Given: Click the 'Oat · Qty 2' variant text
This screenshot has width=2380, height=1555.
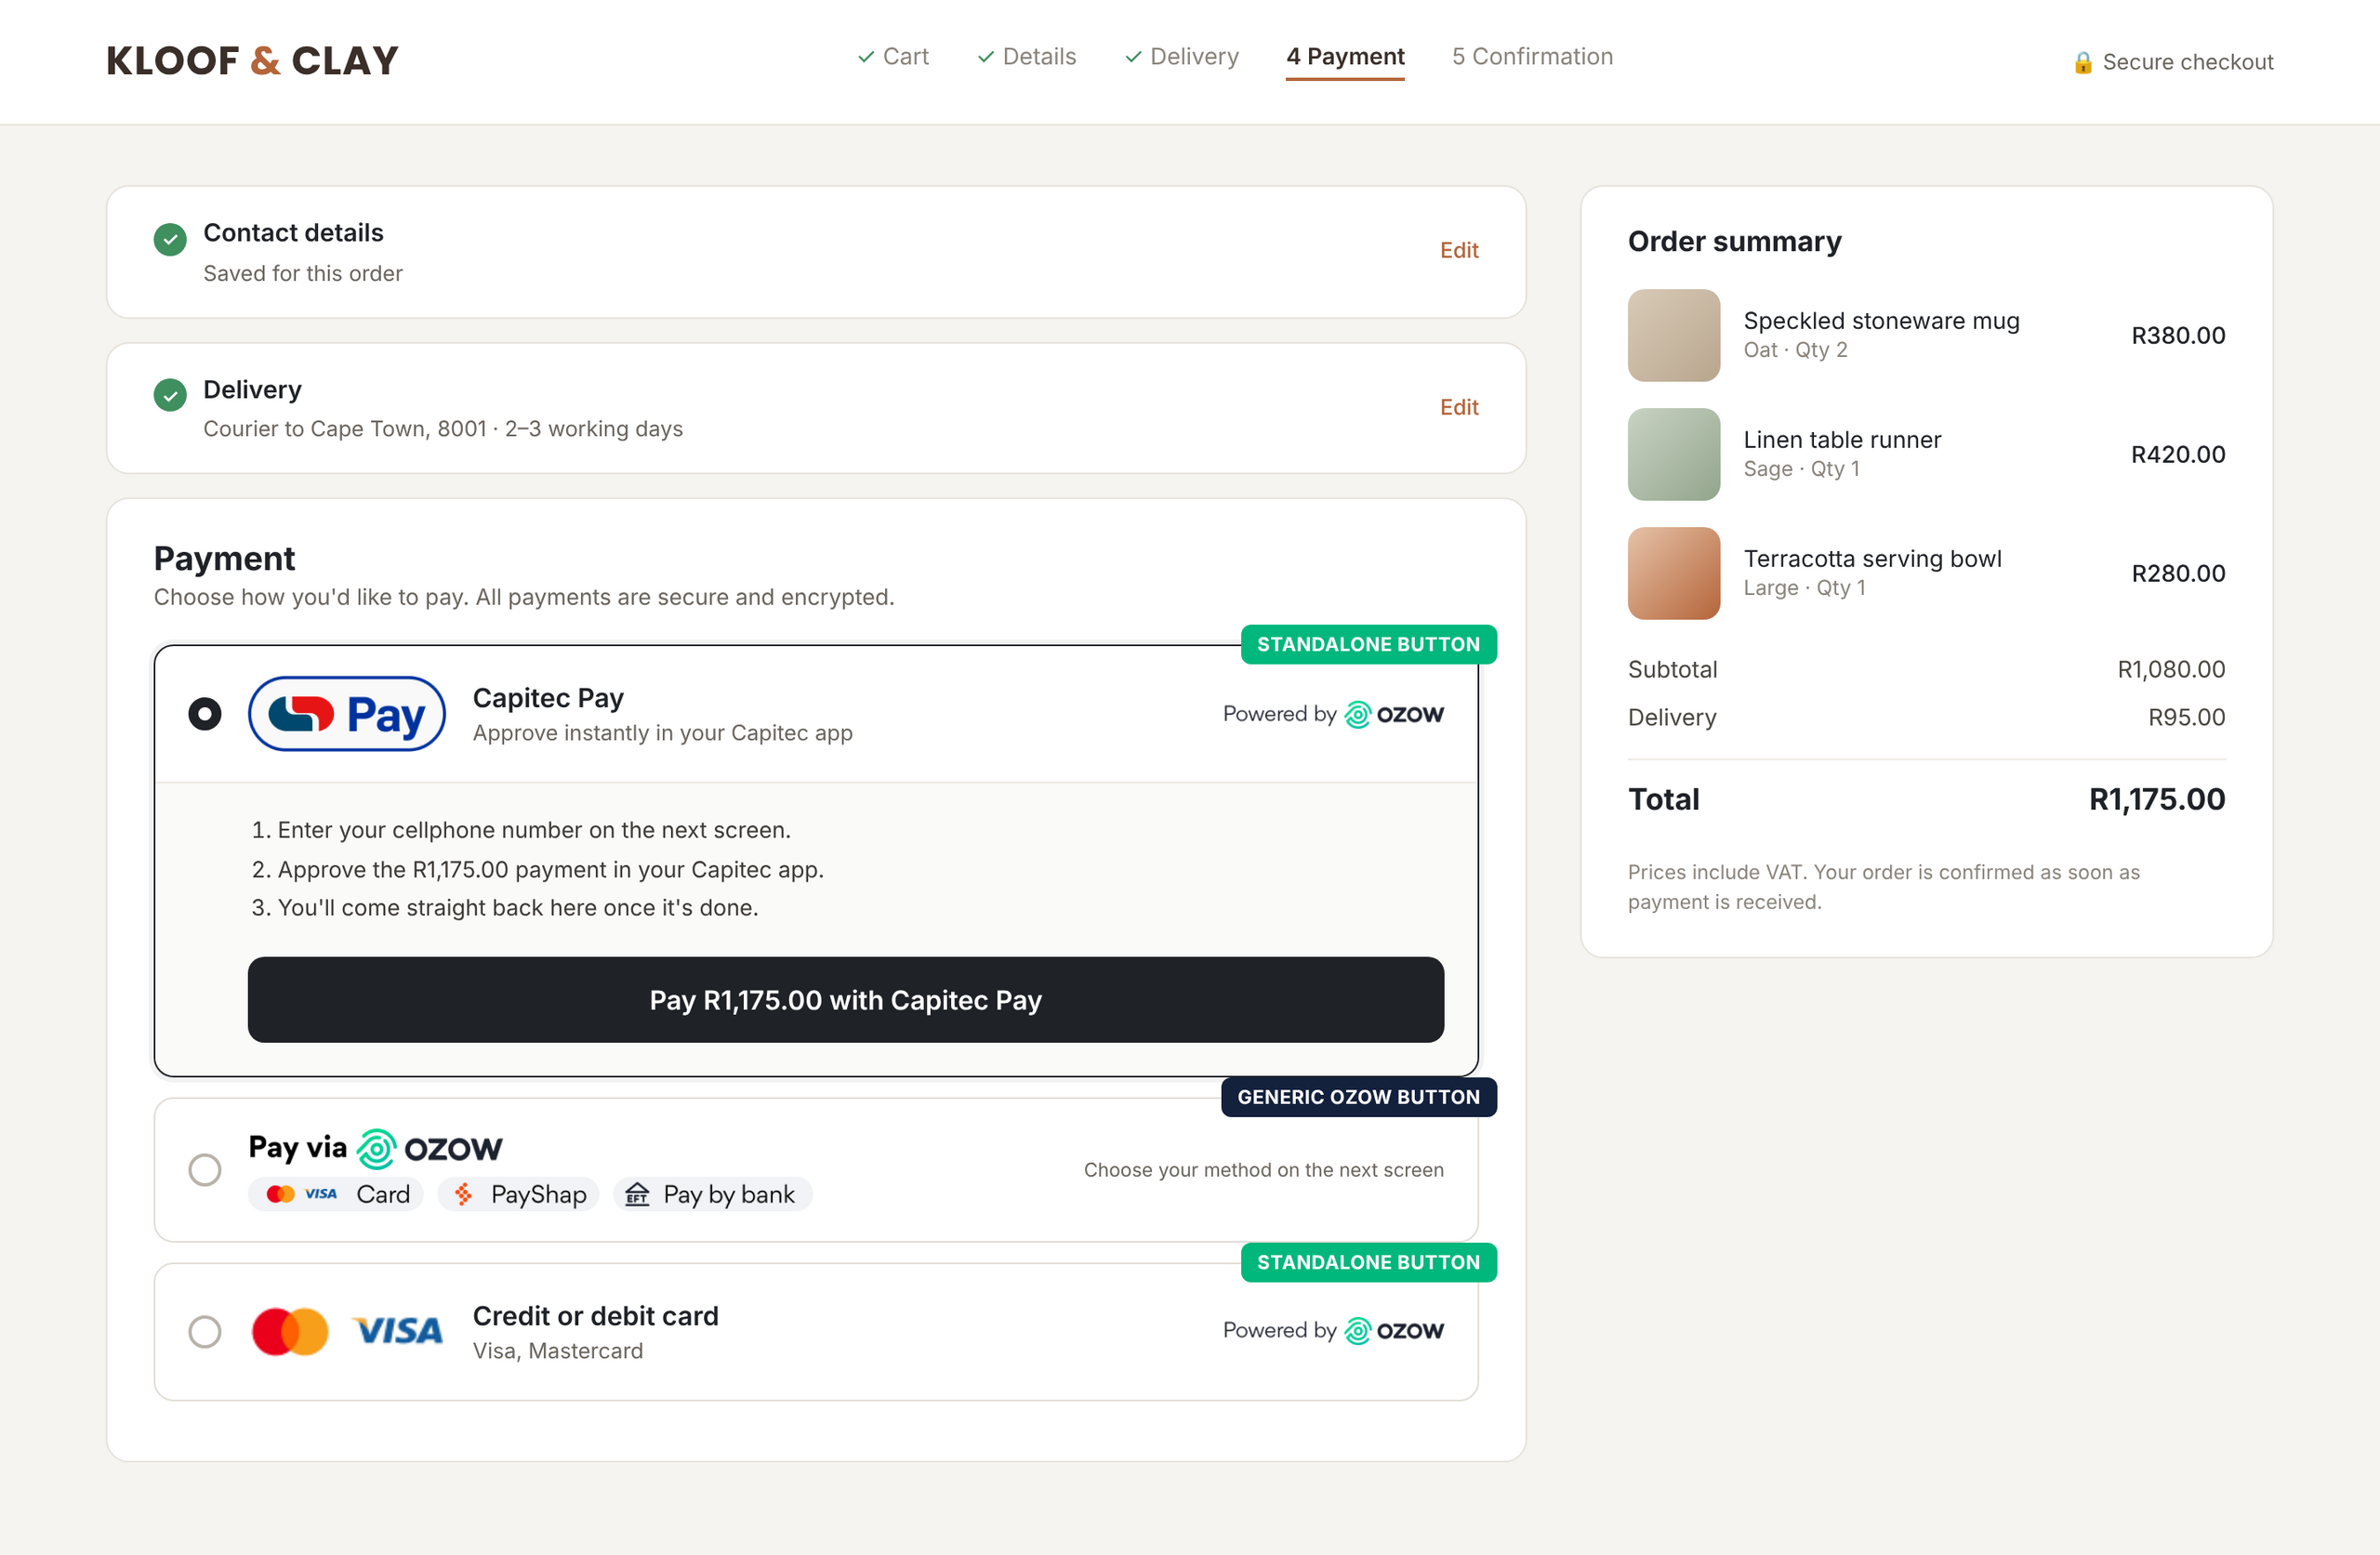Looking at the screenshot, I should pyautogui.click(x=1796, y=350).
